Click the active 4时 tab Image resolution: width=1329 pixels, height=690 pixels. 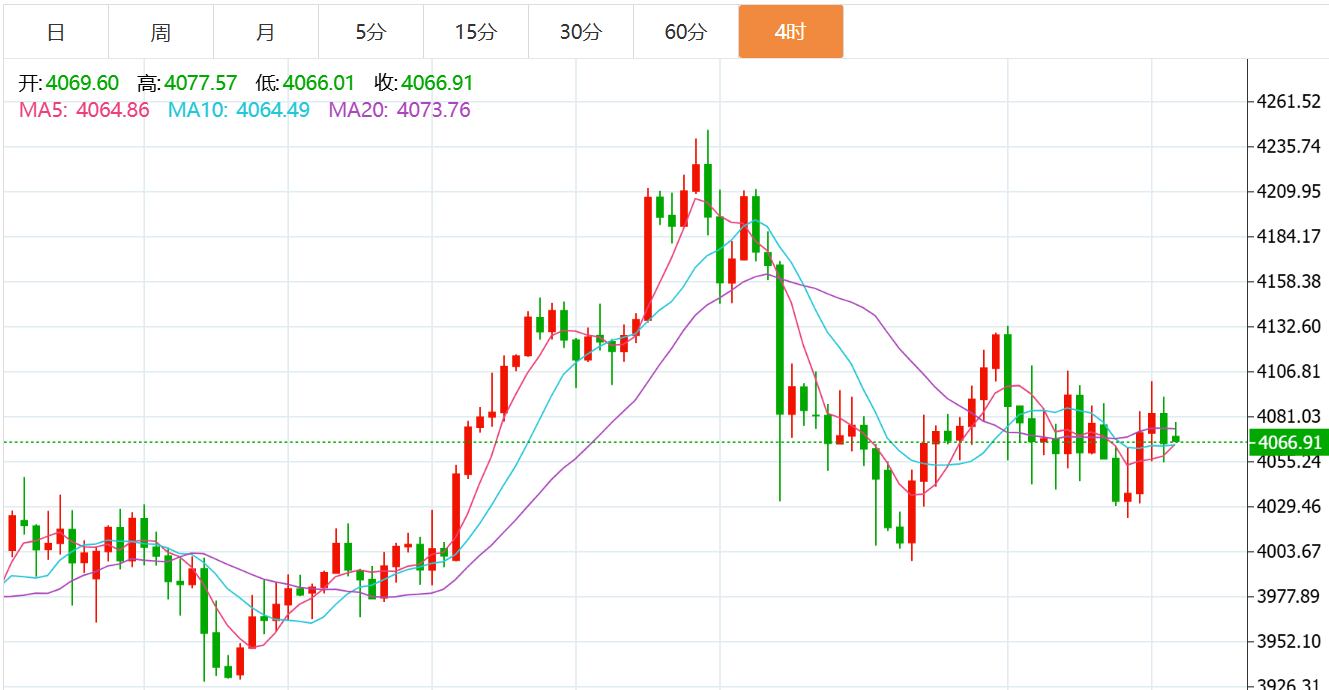click(790, 32)
